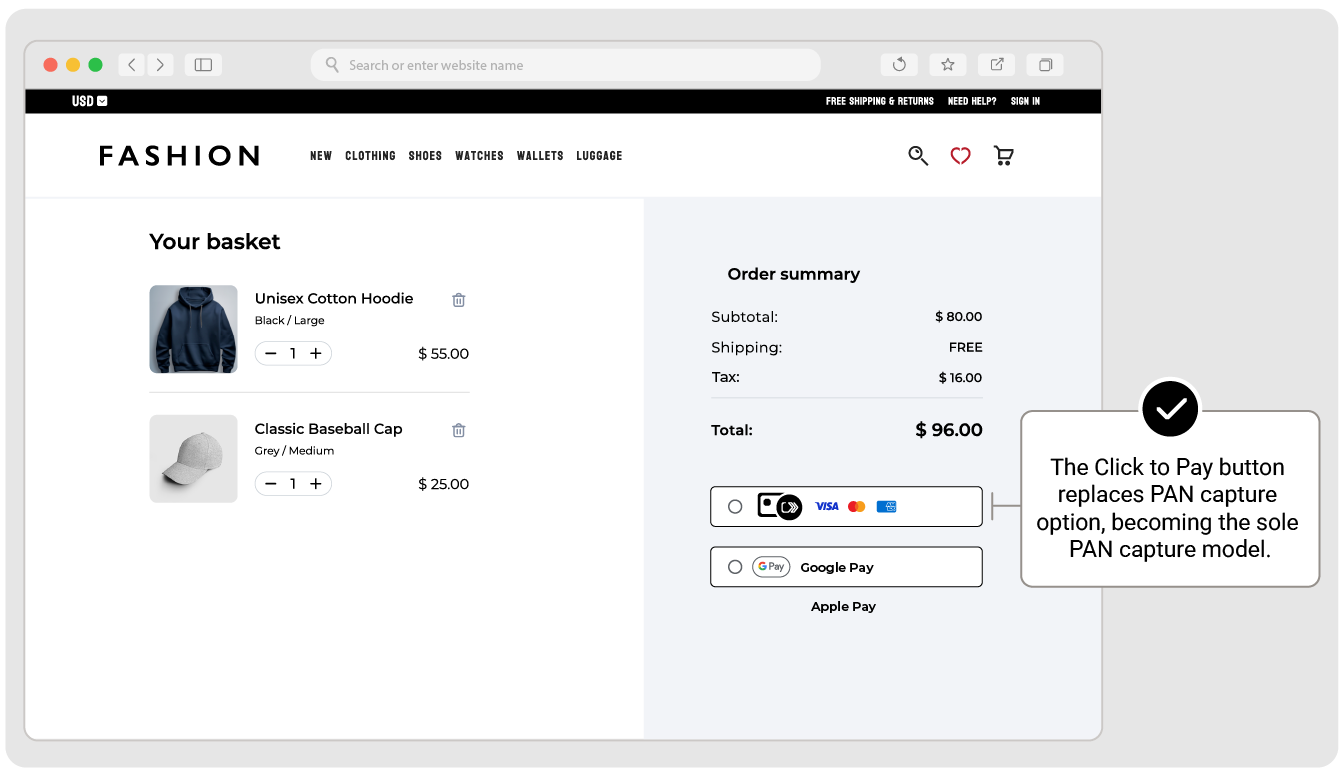Screen dimensions: 1344x782
Task: Click the Order summary heading
Action: click(794, 274)
